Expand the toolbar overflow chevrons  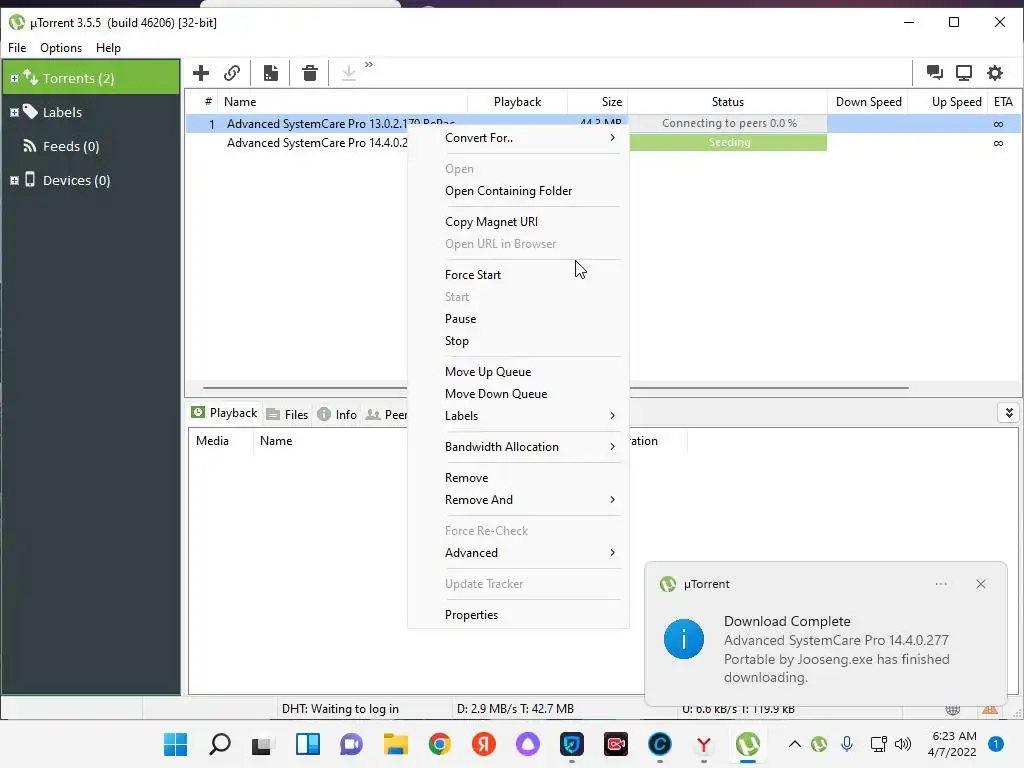pos(369,64)
